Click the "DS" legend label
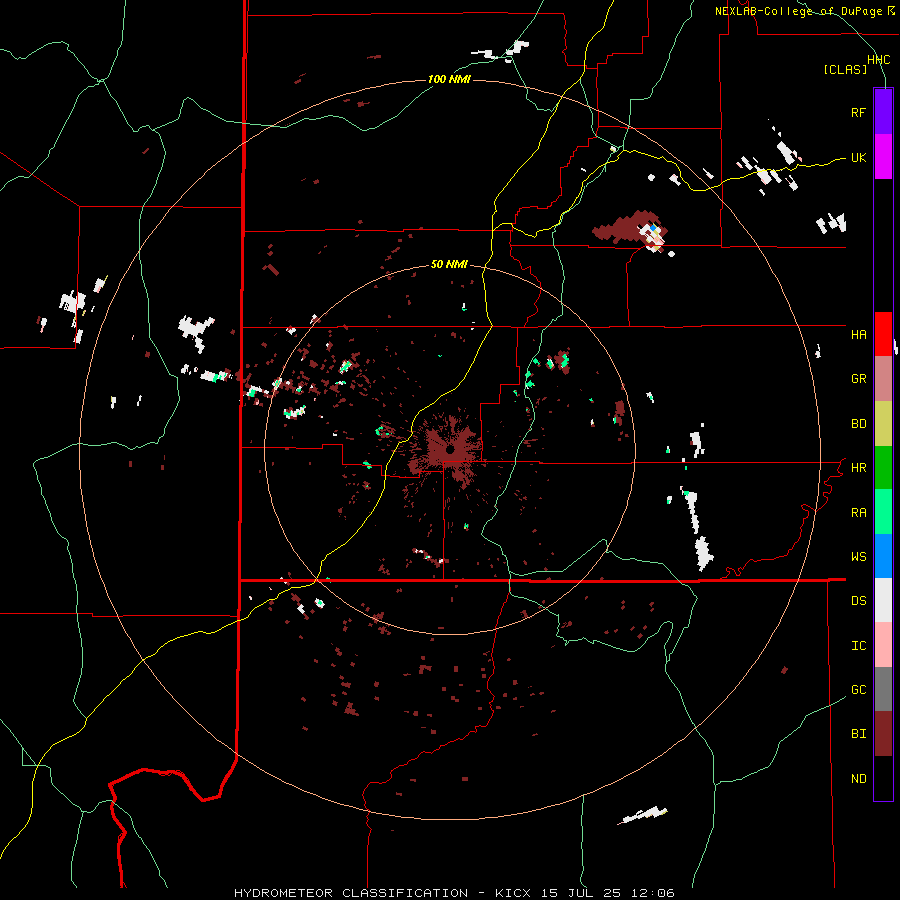The image size is (900, 900). 858,600
